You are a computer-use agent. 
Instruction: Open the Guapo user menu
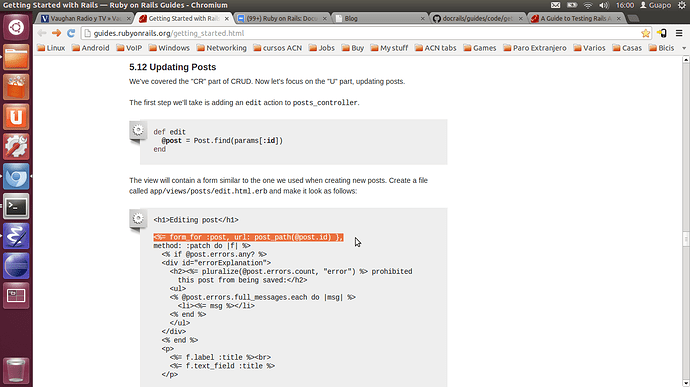(656, 5)
